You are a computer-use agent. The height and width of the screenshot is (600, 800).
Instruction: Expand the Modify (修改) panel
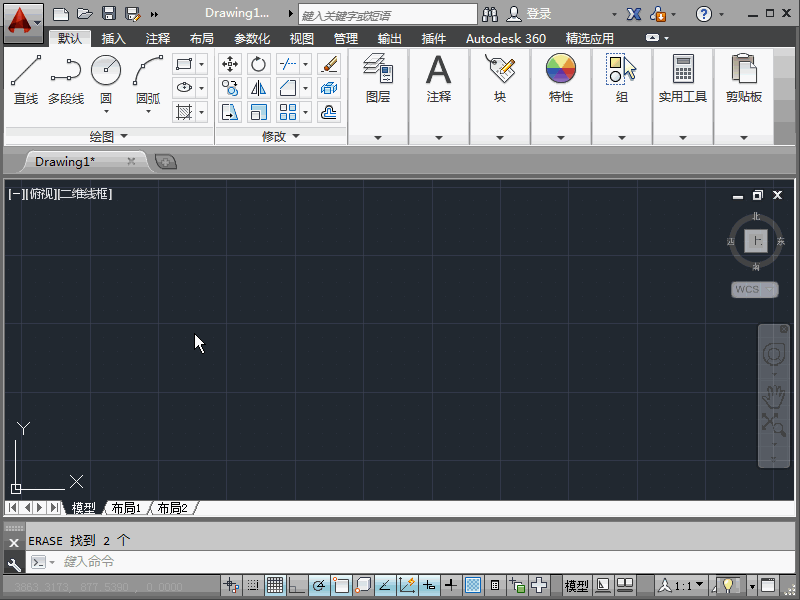280,136
